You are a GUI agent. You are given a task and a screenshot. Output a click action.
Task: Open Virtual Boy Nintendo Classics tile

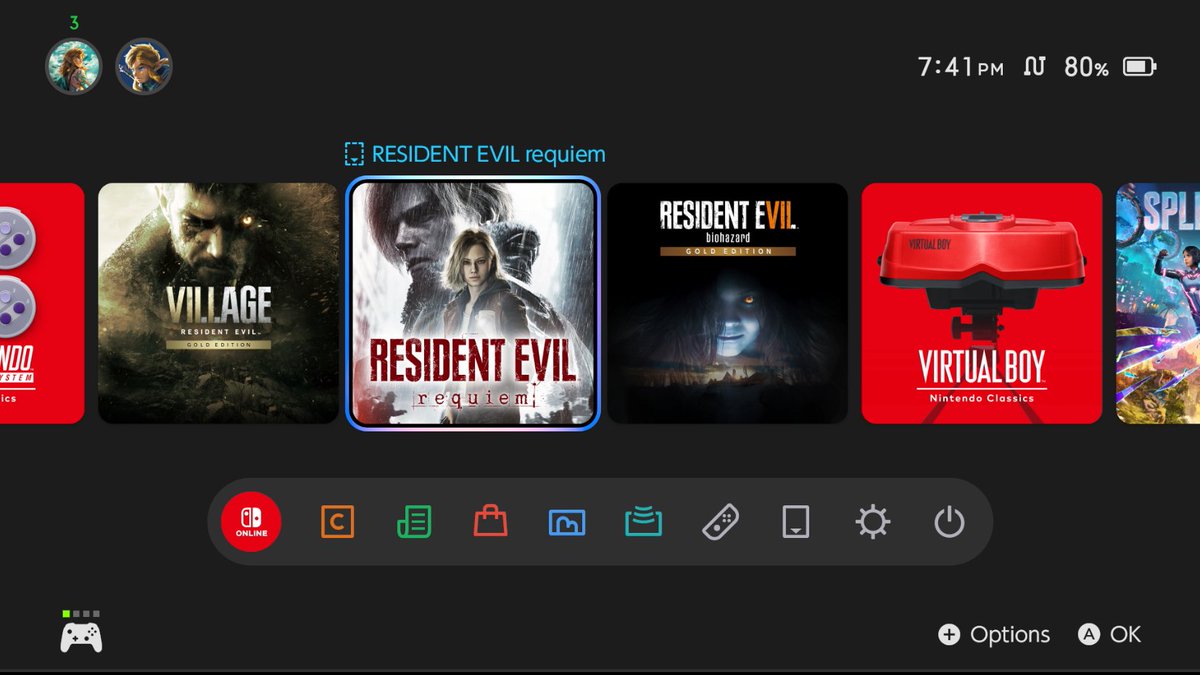pos(982,303)
